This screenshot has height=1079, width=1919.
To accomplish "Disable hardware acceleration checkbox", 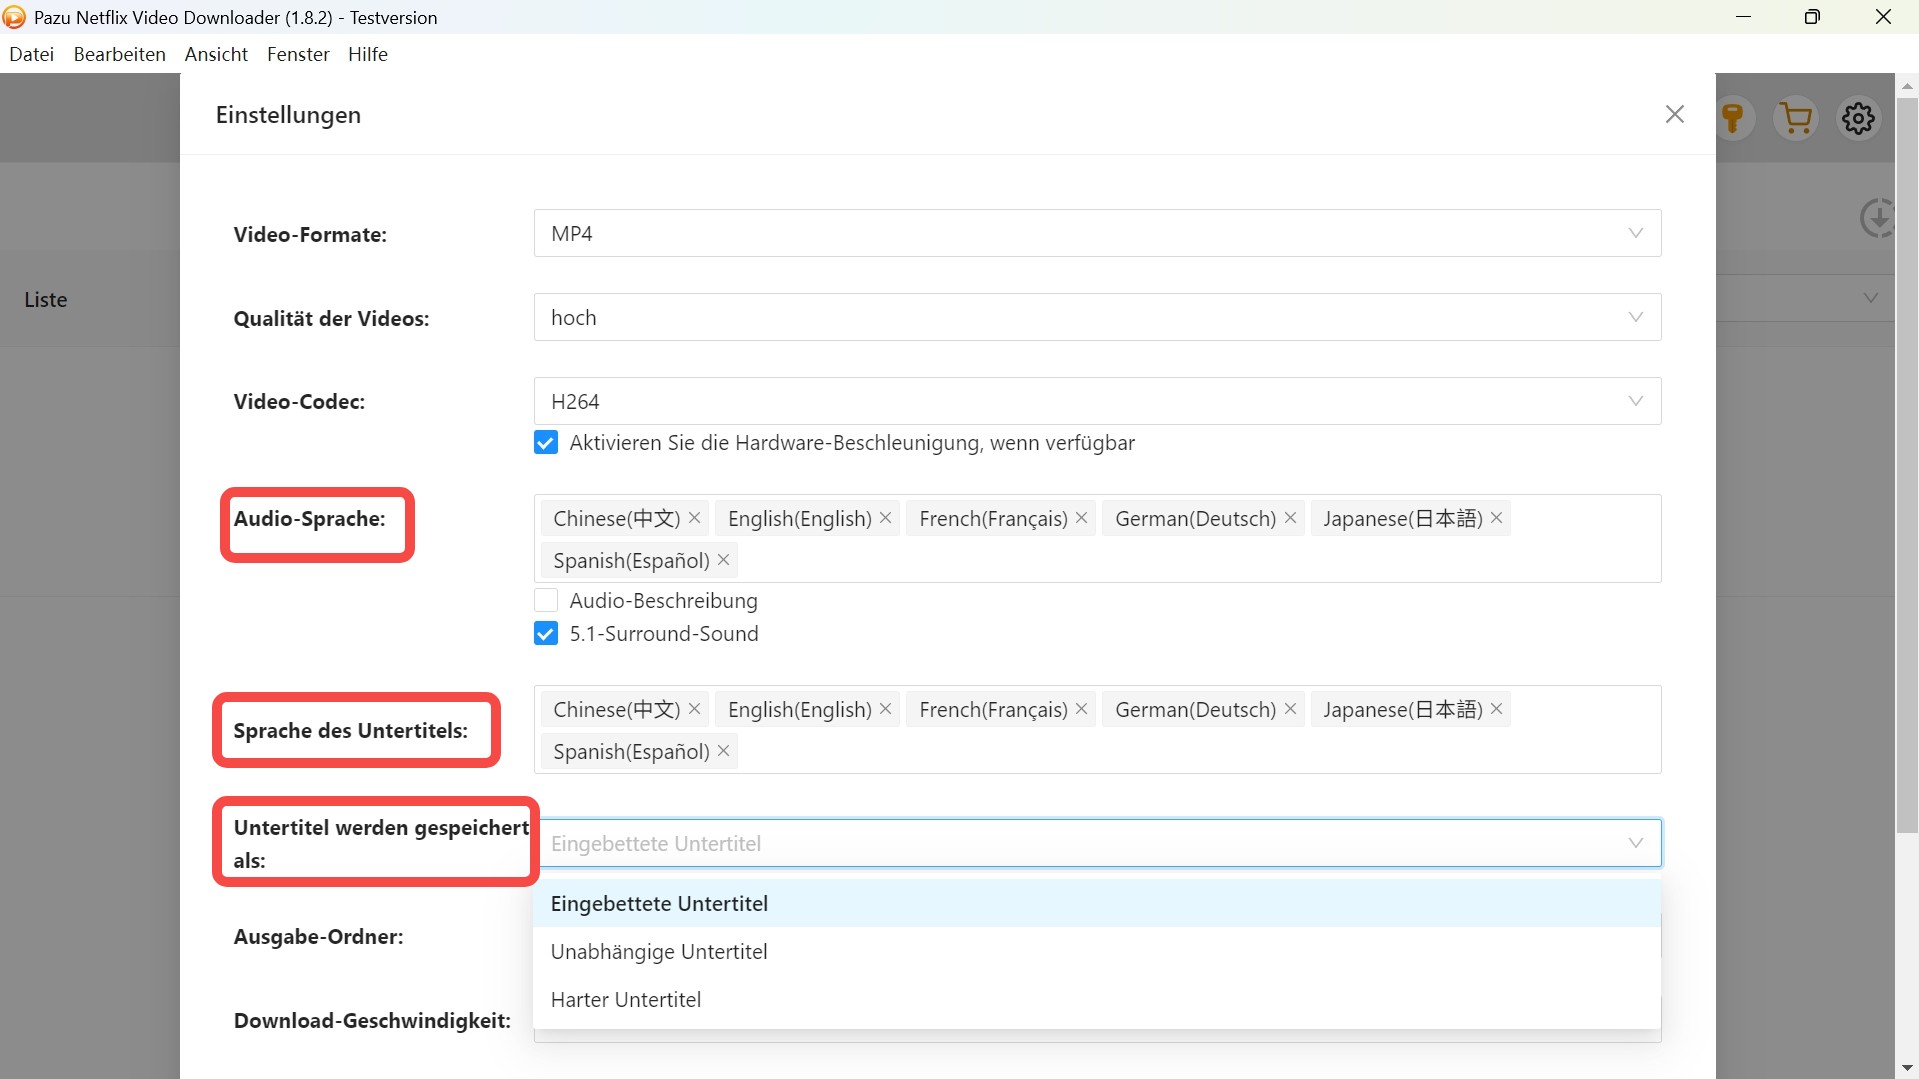I will coord(546,443).
